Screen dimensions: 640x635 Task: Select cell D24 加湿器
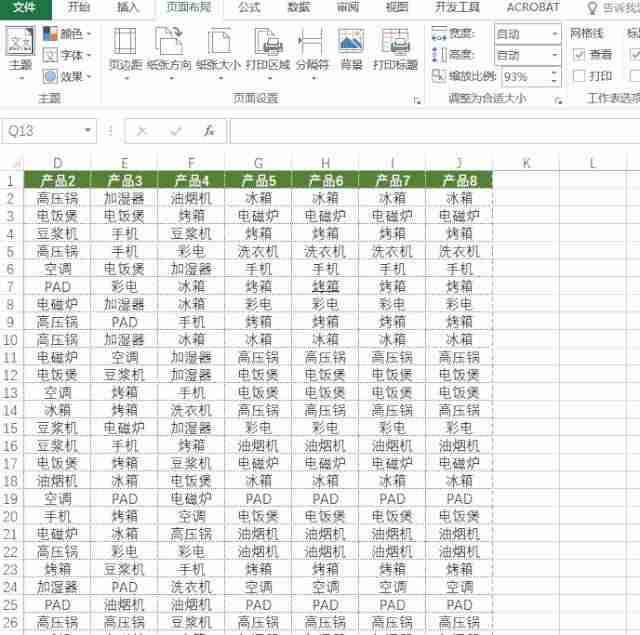(58, 587)
